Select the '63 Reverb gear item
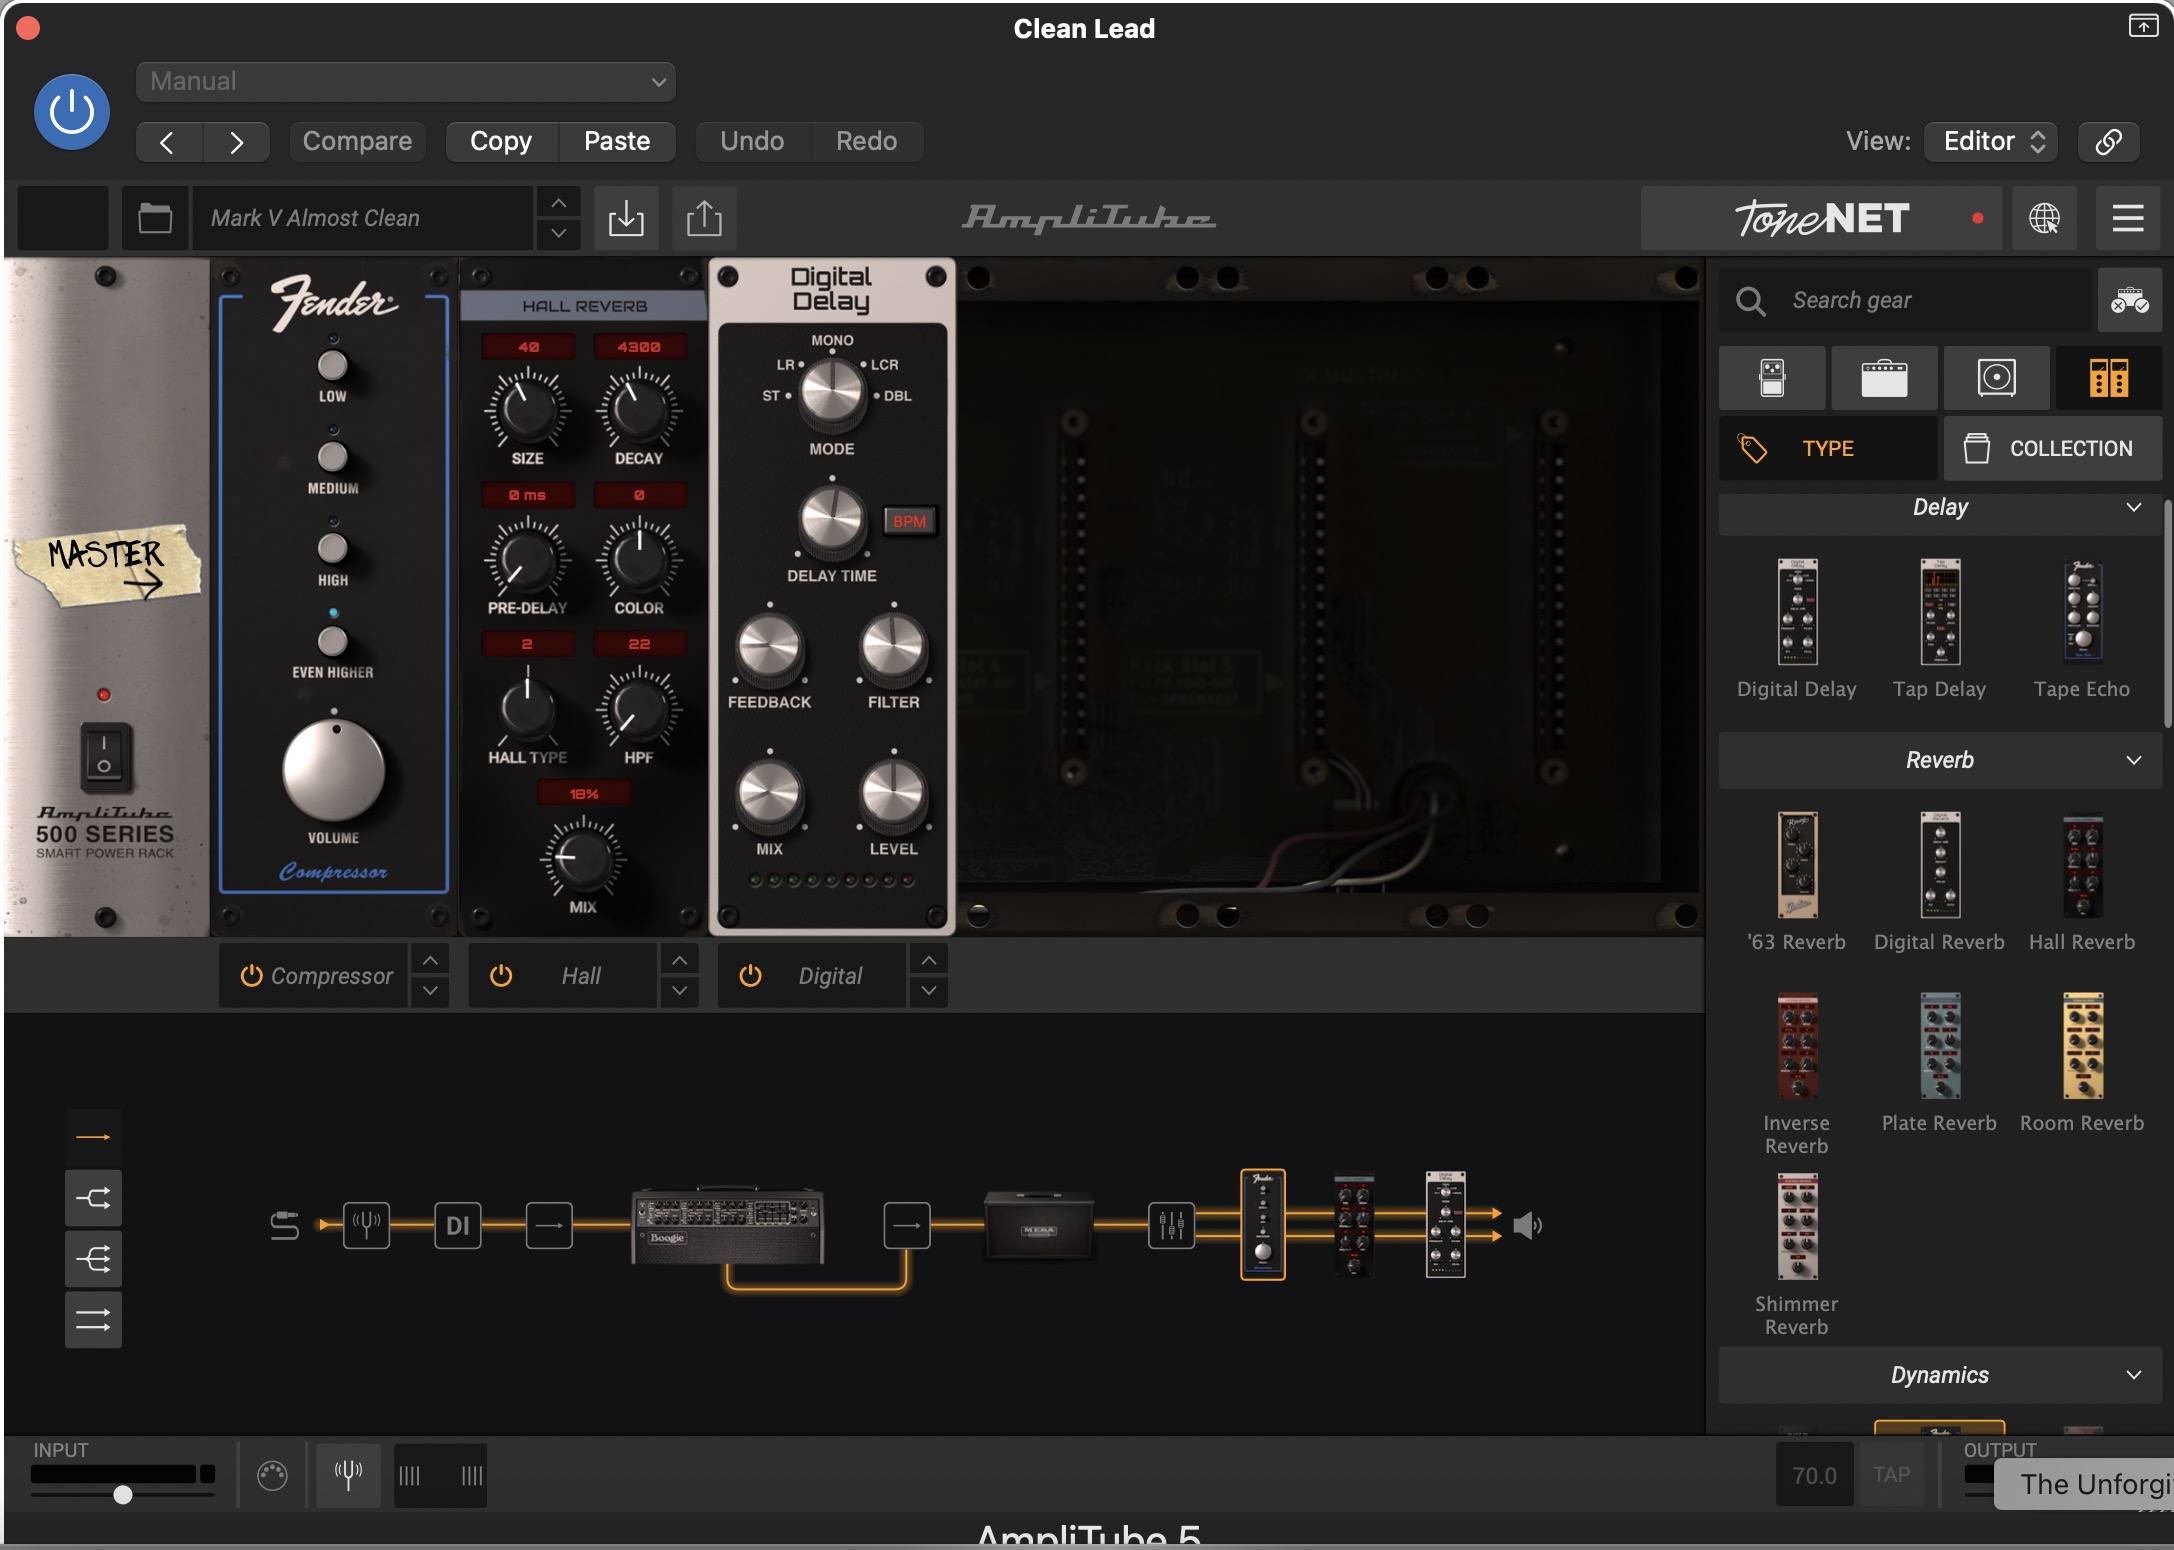Image resolution: width=2174 pixels, height=1550 pixels. pos(1797,865)
